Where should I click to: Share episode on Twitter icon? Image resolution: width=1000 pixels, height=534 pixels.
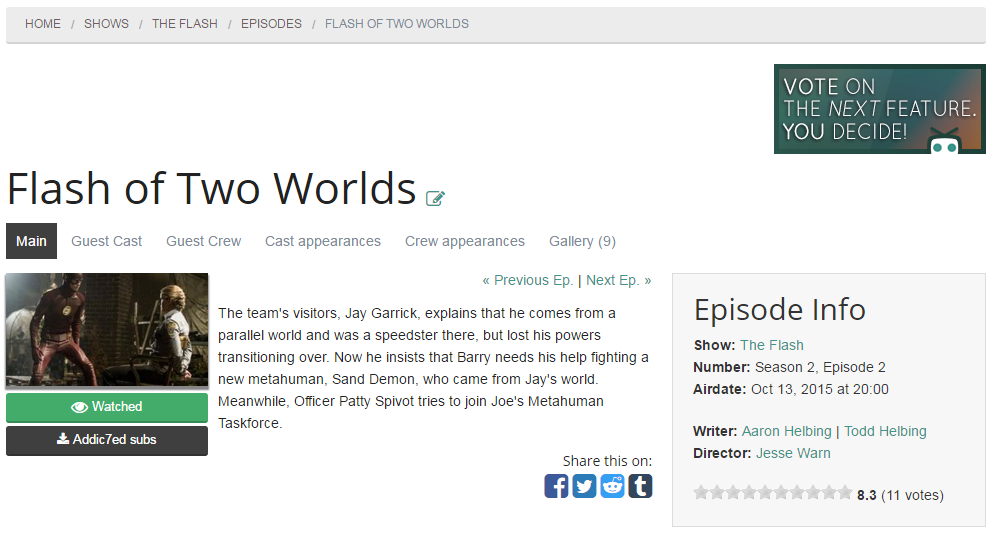tap(584, 486)
